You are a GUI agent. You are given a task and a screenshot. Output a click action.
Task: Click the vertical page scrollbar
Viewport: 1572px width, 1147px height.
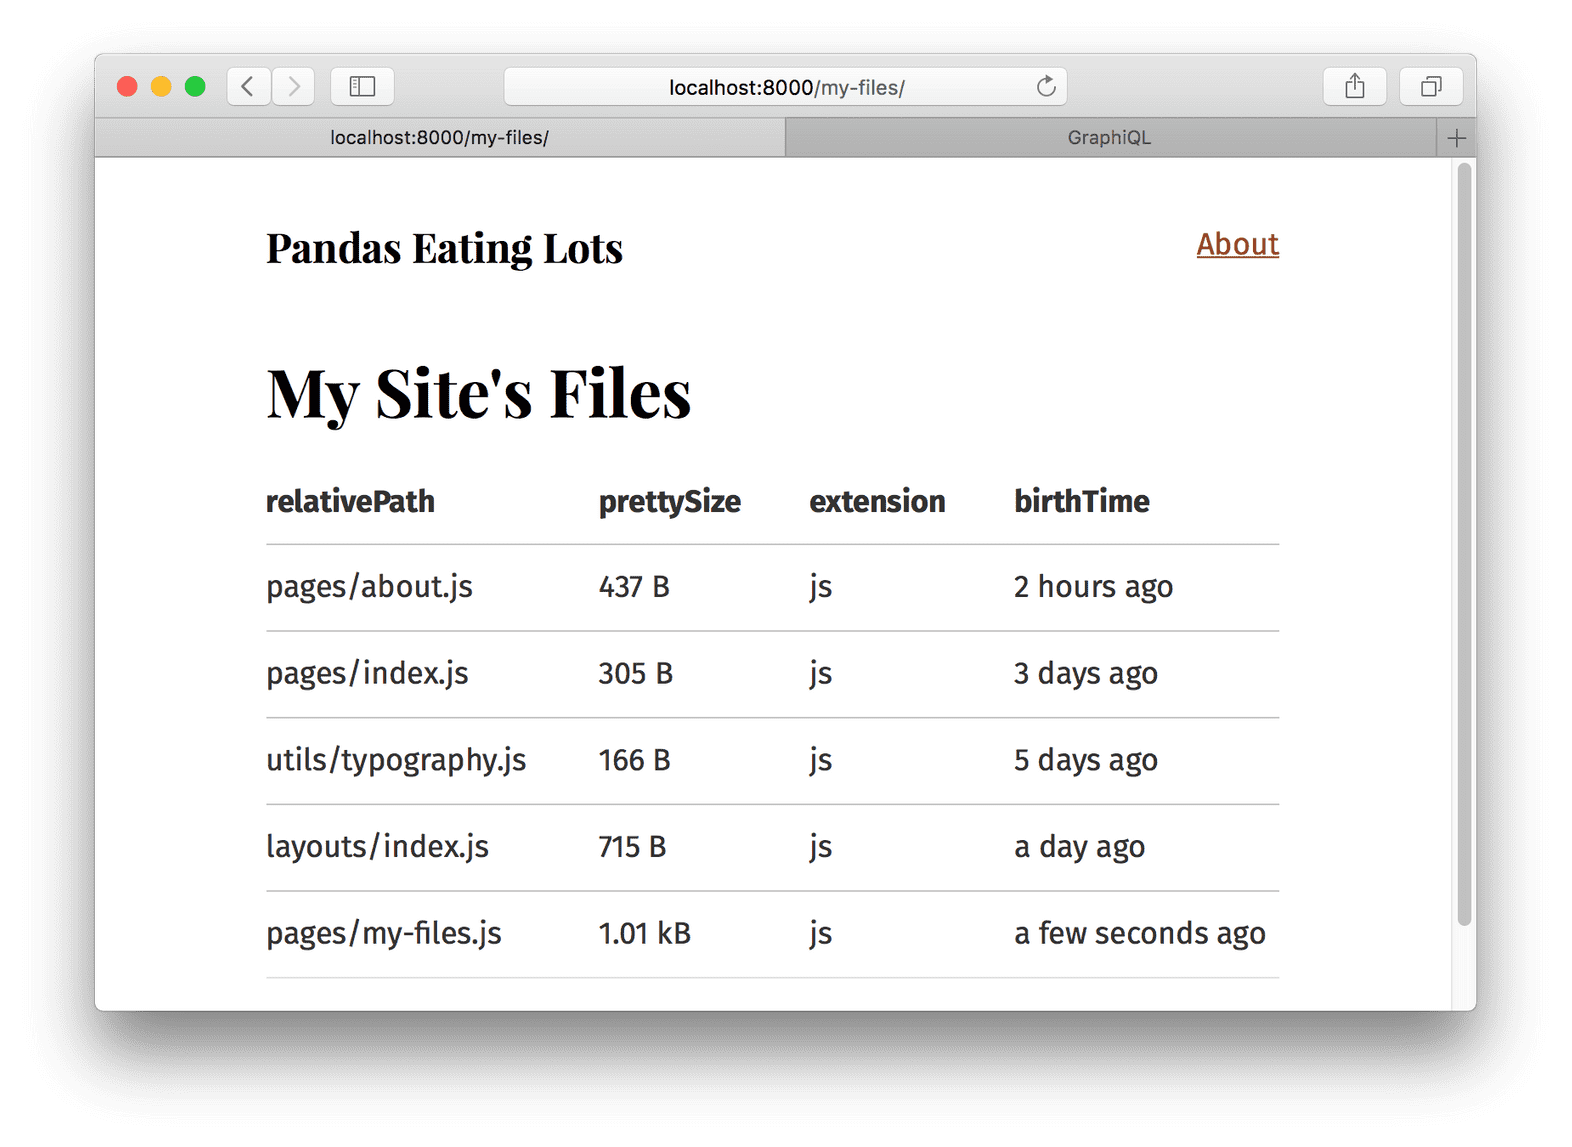[x=1464, y=545]
